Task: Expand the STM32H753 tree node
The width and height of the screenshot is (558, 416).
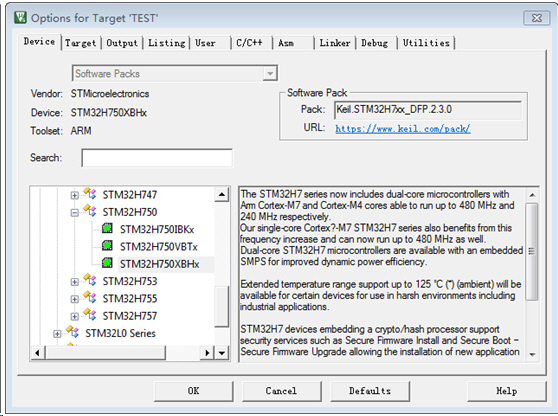Action: [x=74, y=282]
